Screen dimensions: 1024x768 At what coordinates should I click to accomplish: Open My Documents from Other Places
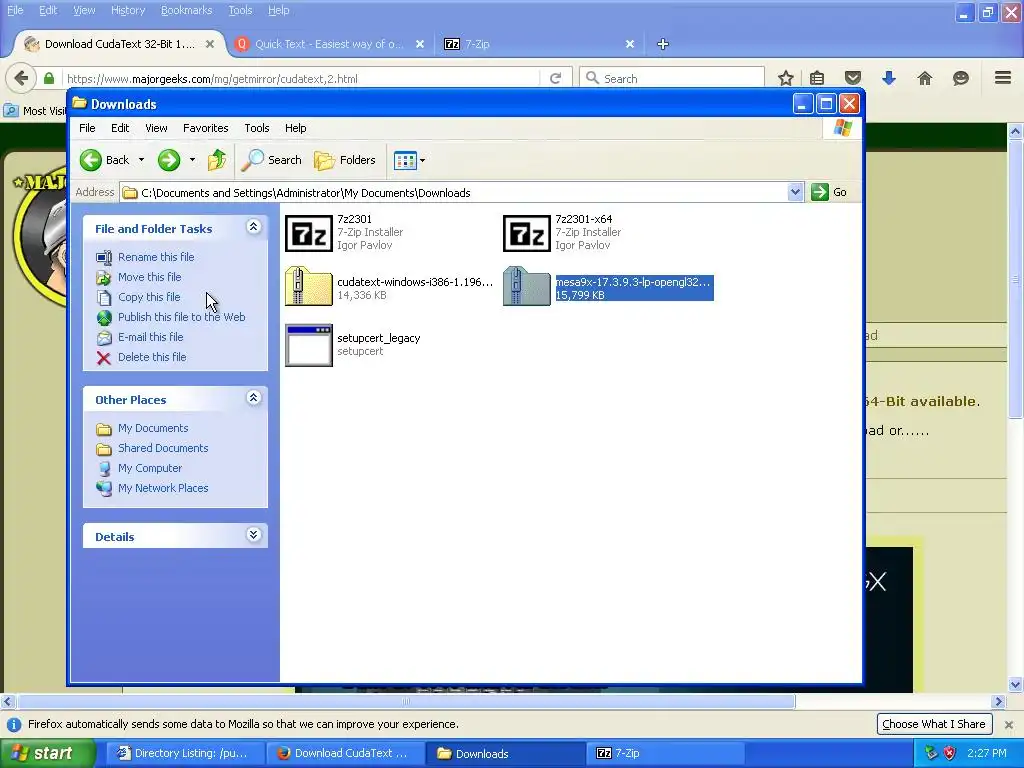tap(153, 428)
